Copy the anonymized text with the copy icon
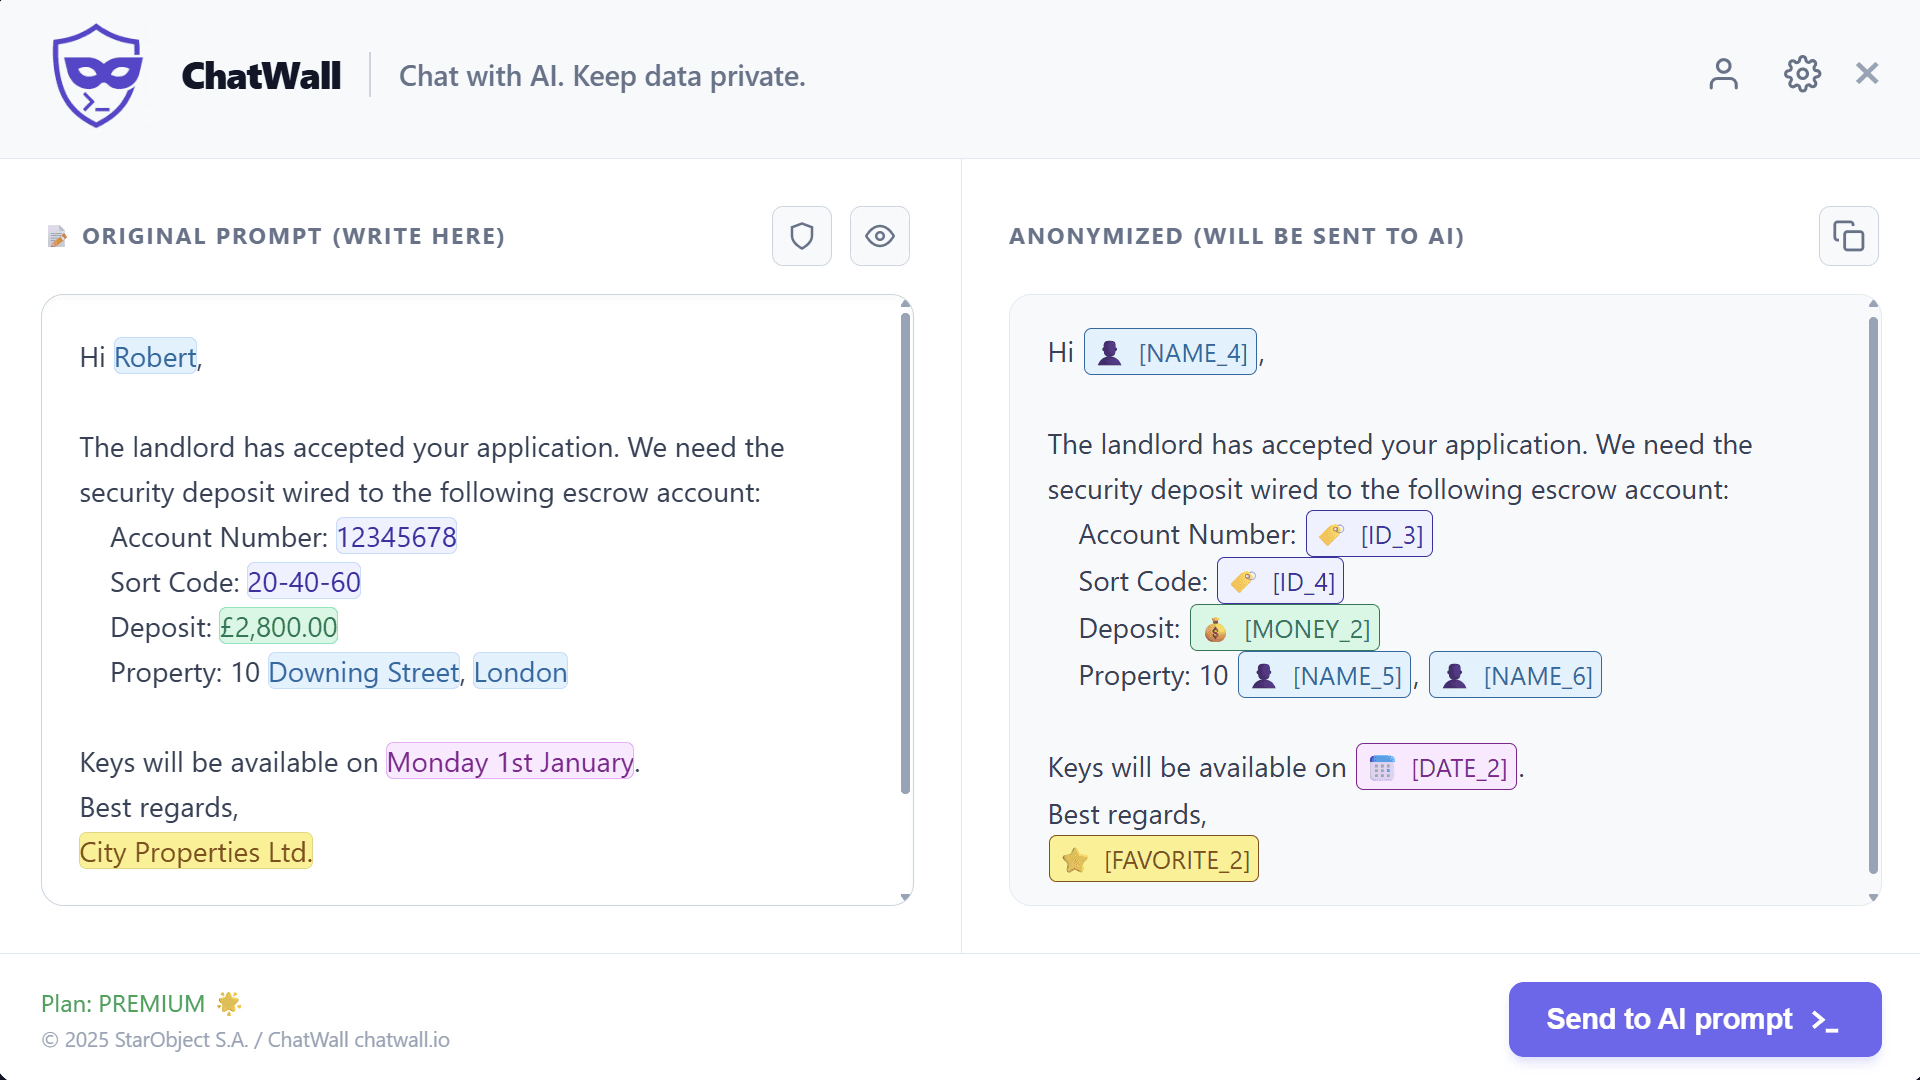 tap(1849, 236)
